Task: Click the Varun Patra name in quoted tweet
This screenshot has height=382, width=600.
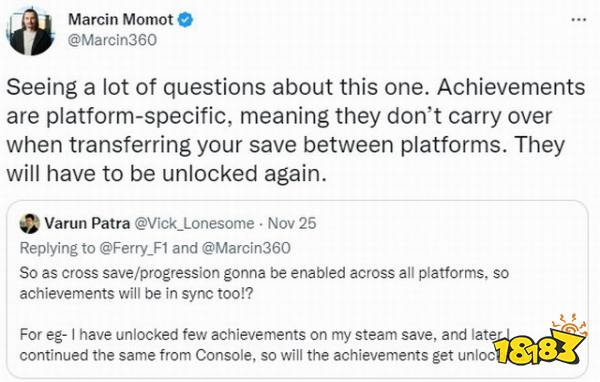Action: [x=87, y=223]
